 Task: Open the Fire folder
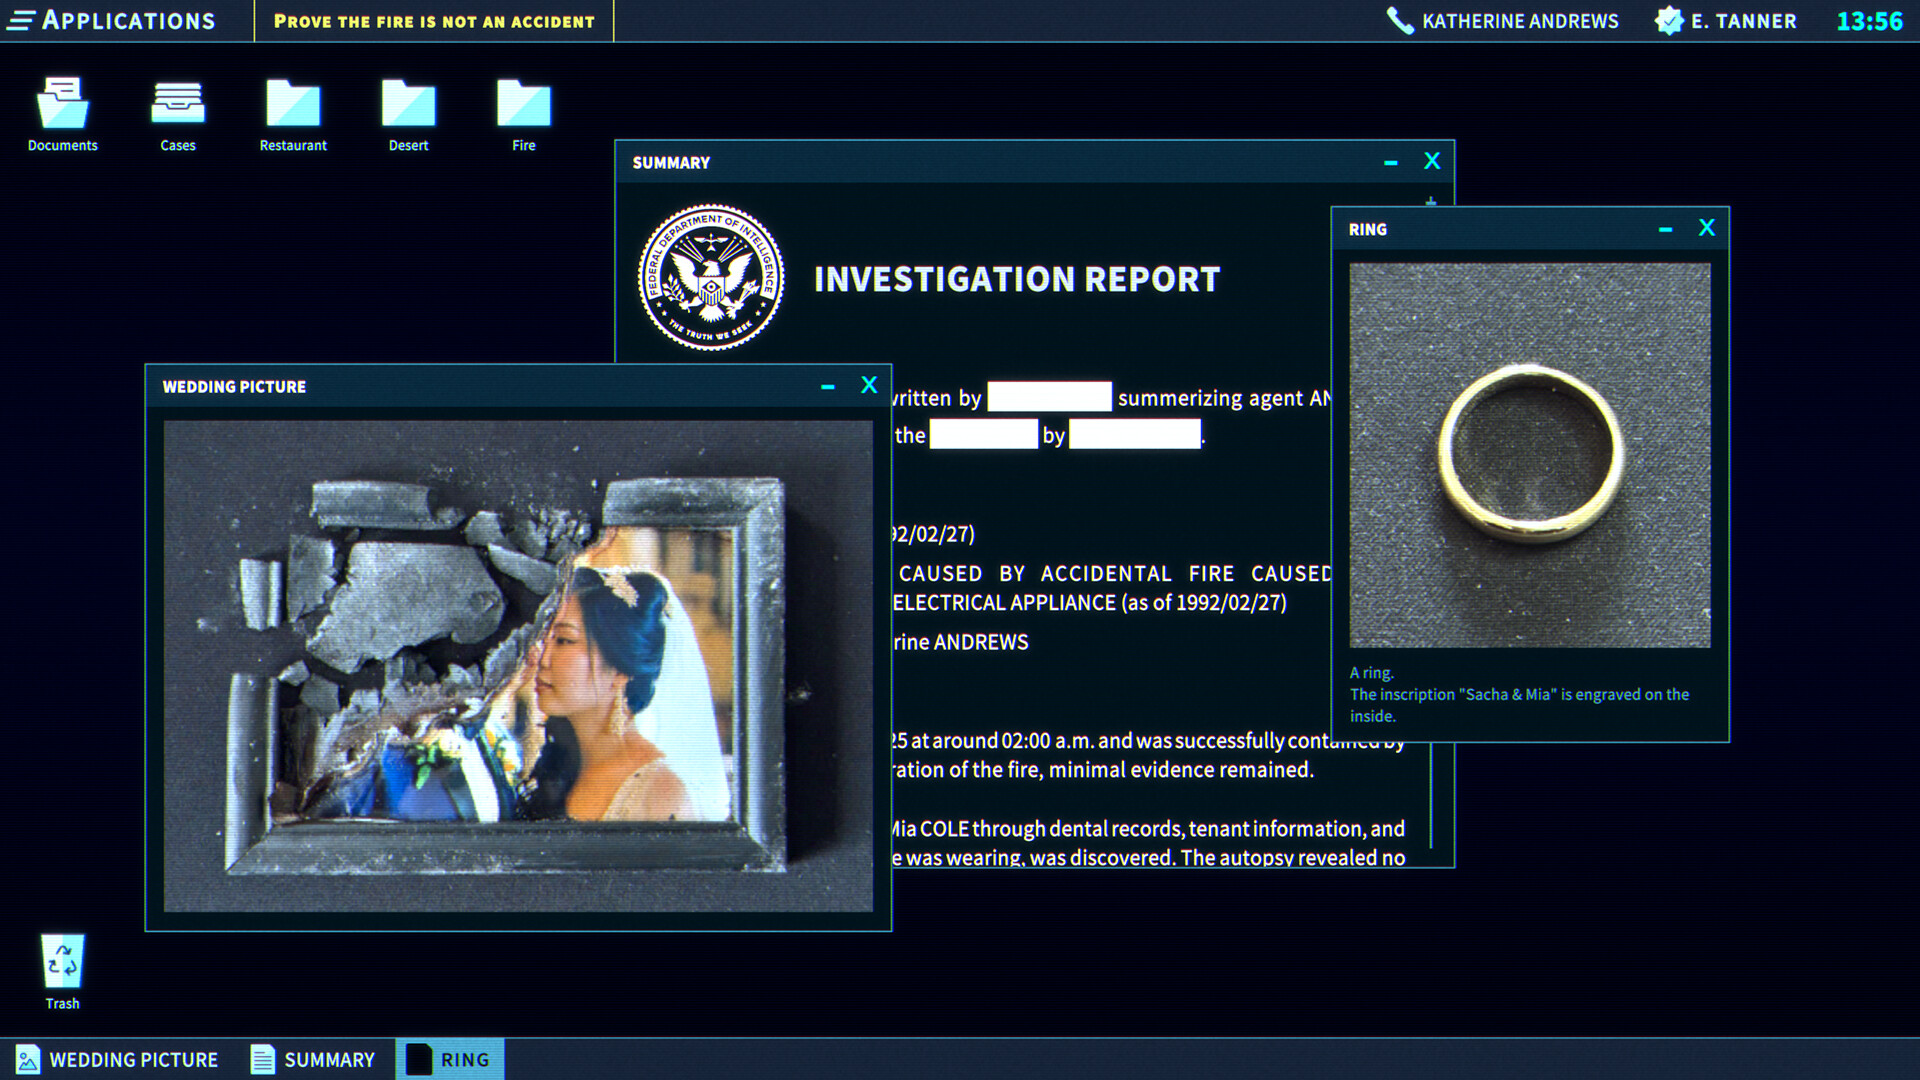(522, 105)
